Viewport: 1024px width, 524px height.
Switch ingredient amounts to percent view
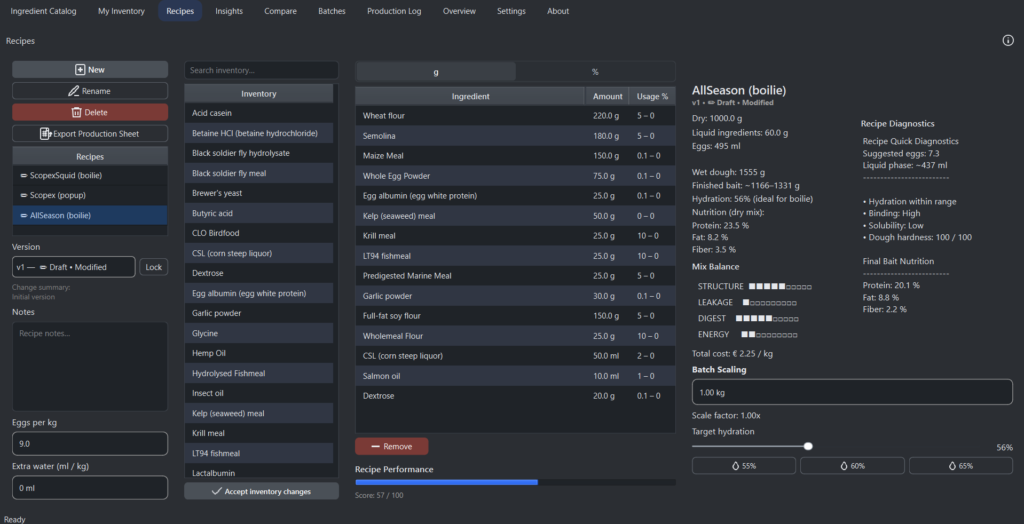(595, 72)
